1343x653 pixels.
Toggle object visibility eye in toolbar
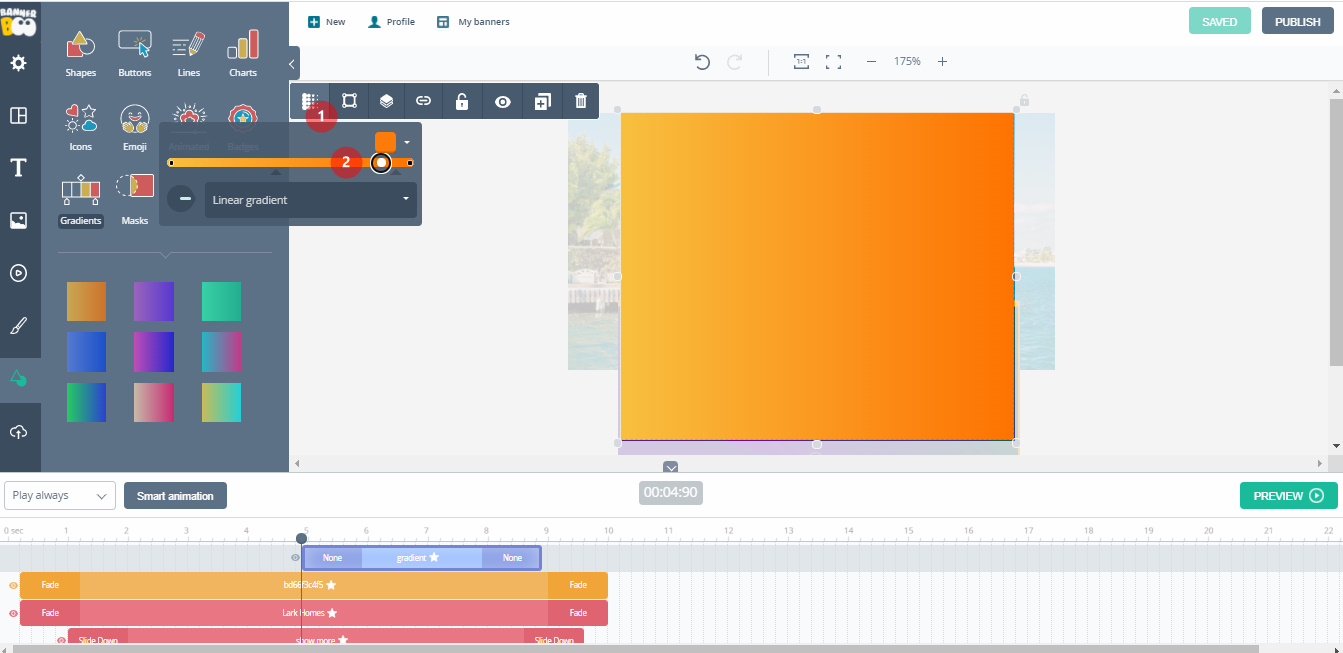(503, 101)
